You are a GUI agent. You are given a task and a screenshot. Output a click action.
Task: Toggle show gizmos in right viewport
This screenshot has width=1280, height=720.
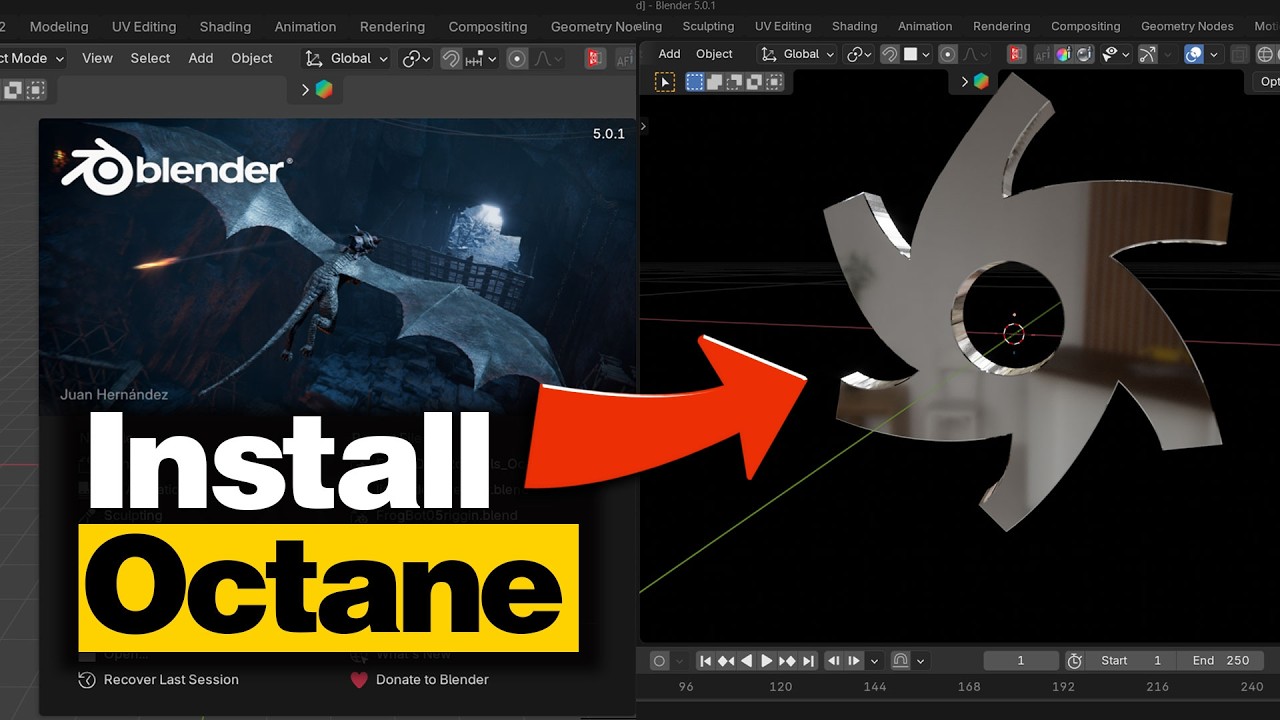pos(1147,54)
